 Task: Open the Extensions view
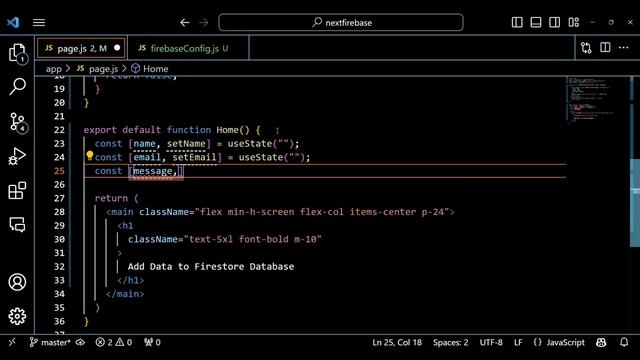coord(17,190)
